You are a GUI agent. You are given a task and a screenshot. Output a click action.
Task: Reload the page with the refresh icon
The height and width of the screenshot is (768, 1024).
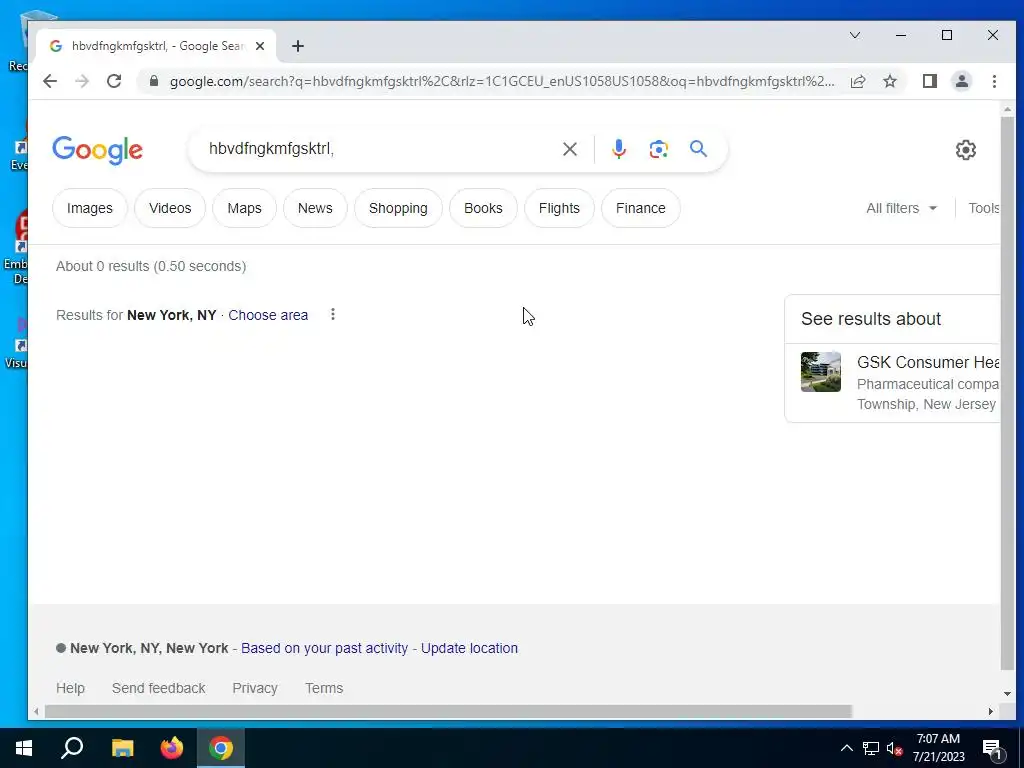[x=114, y=81]
